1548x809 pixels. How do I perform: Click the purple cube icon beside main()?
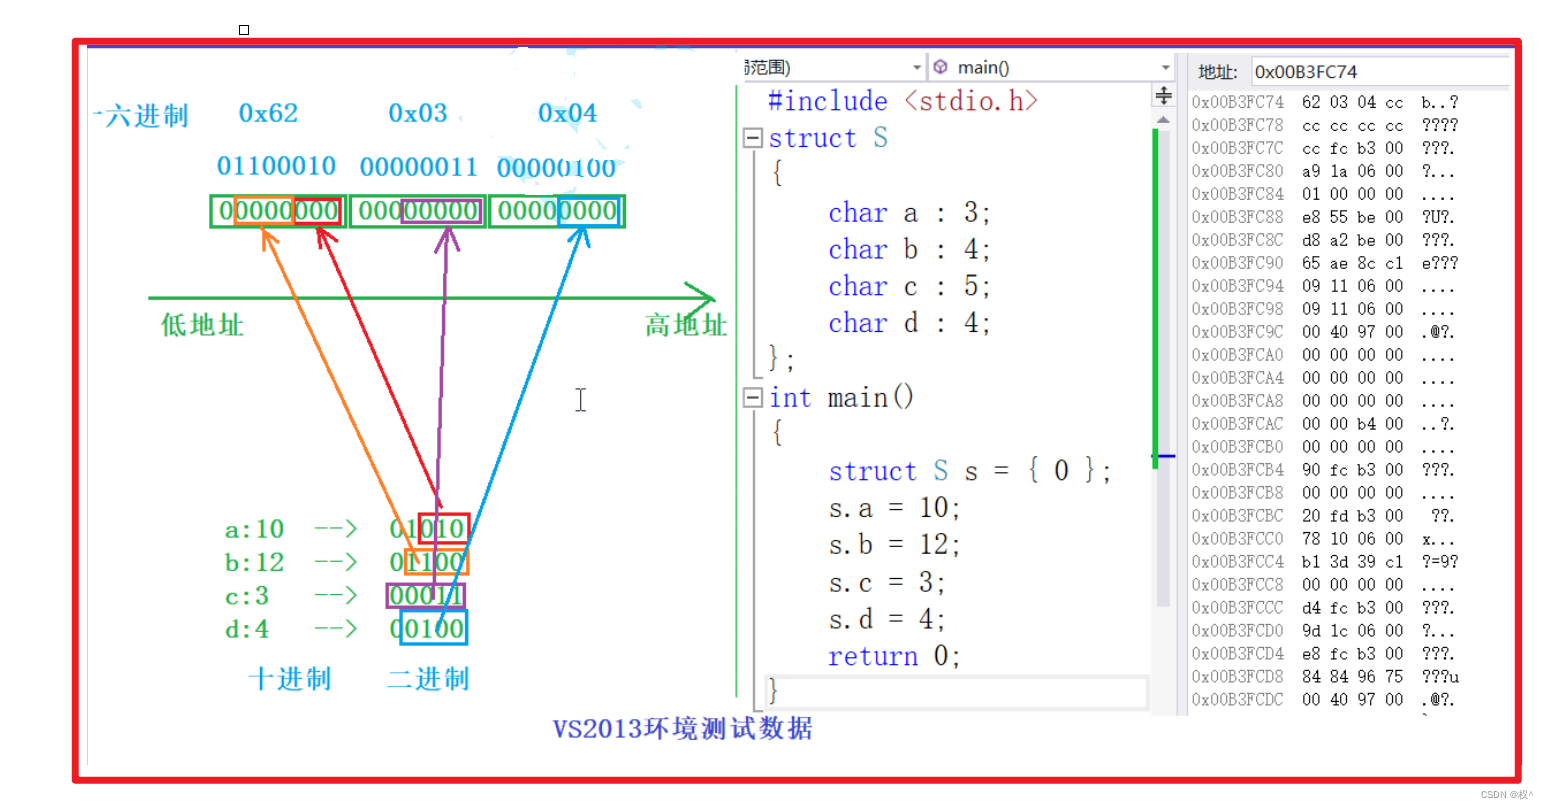940,67
